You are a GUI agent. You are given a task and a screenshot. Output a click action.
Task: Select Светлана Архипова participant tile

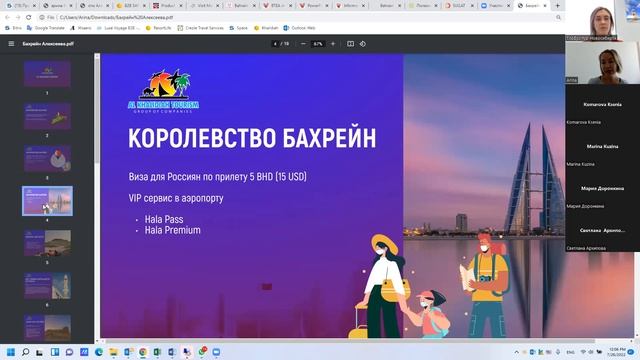pyautogui.click(x=602, y=231)
